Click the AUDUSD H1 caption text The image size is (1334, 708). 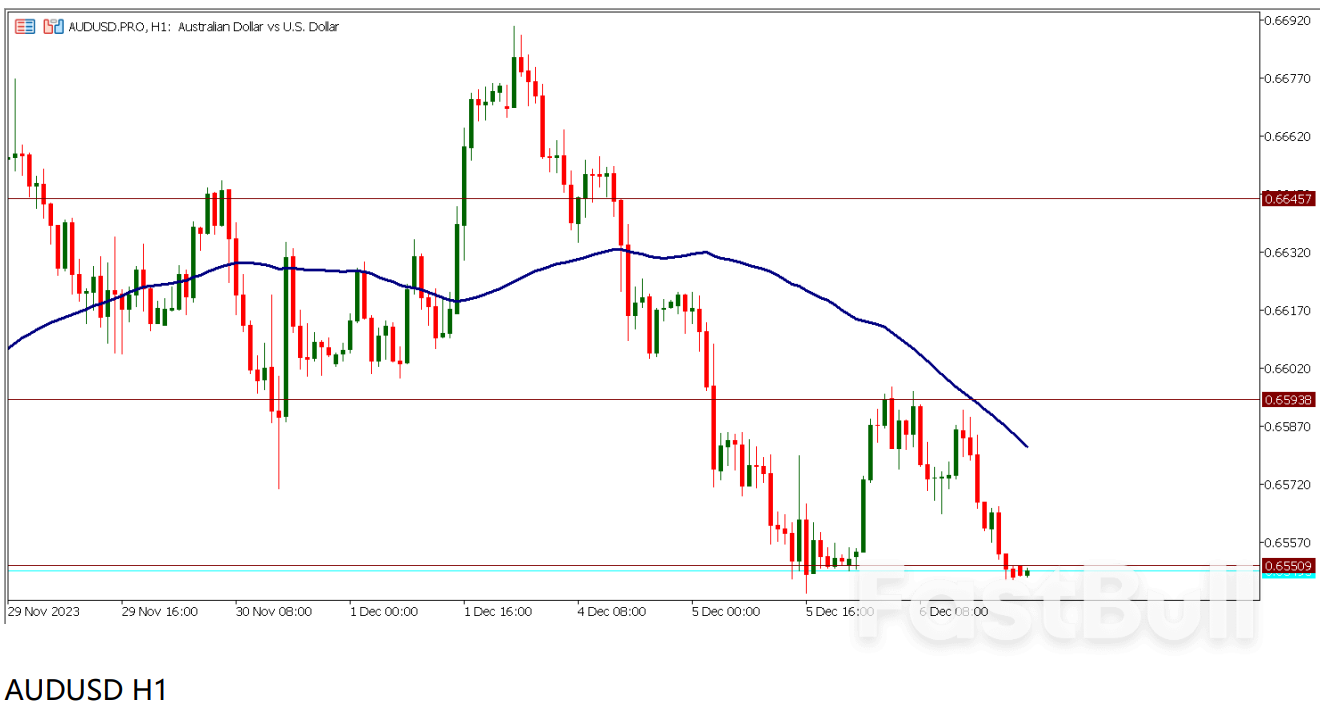point(86,689)
